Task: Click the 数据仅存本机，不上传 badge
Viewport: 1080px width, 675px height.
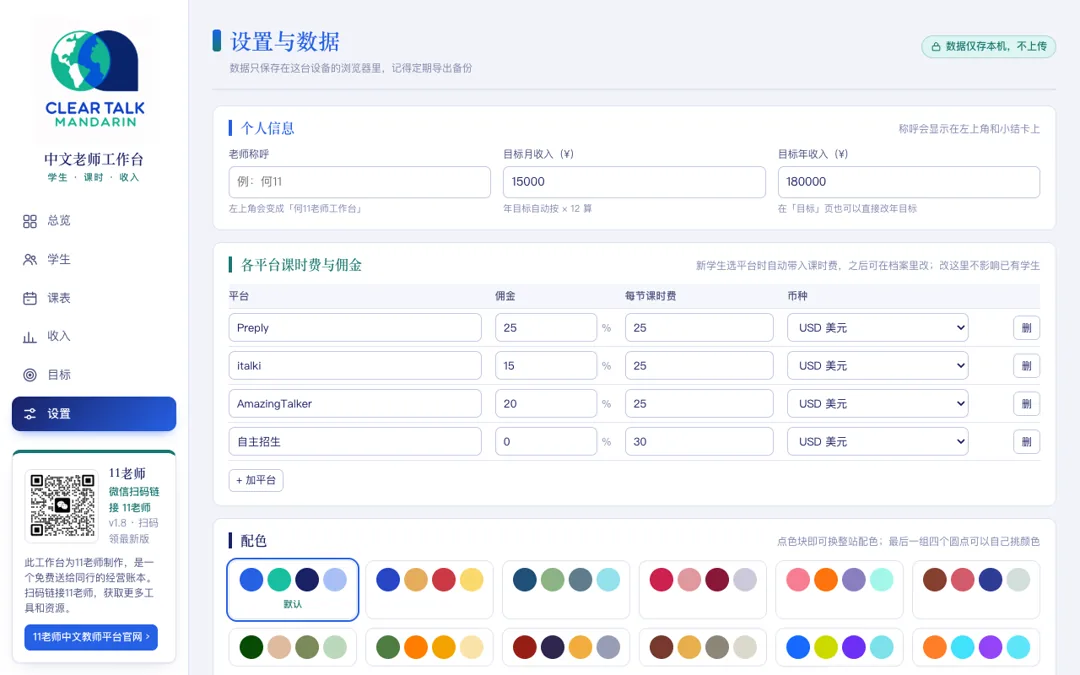Action: pos(988,47)
